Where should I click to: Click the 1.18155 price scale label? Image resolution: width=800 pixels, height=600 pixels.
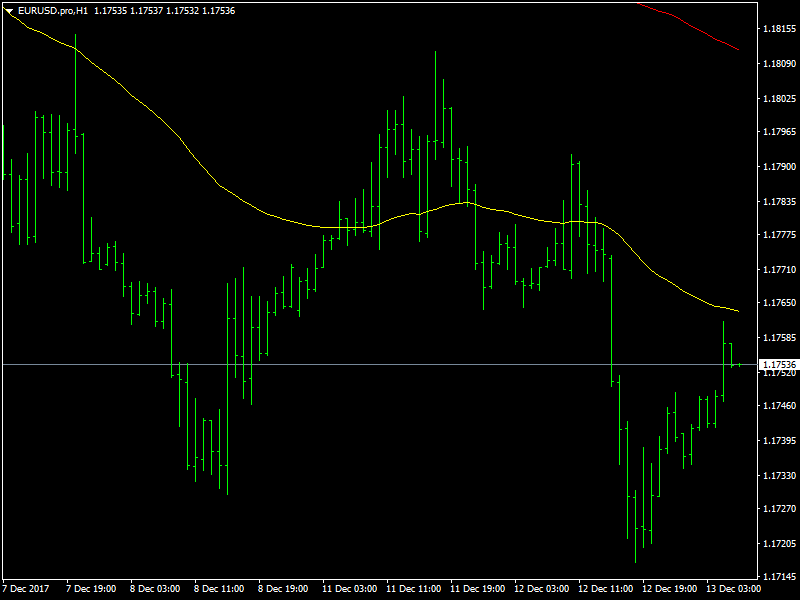[779, 29]
